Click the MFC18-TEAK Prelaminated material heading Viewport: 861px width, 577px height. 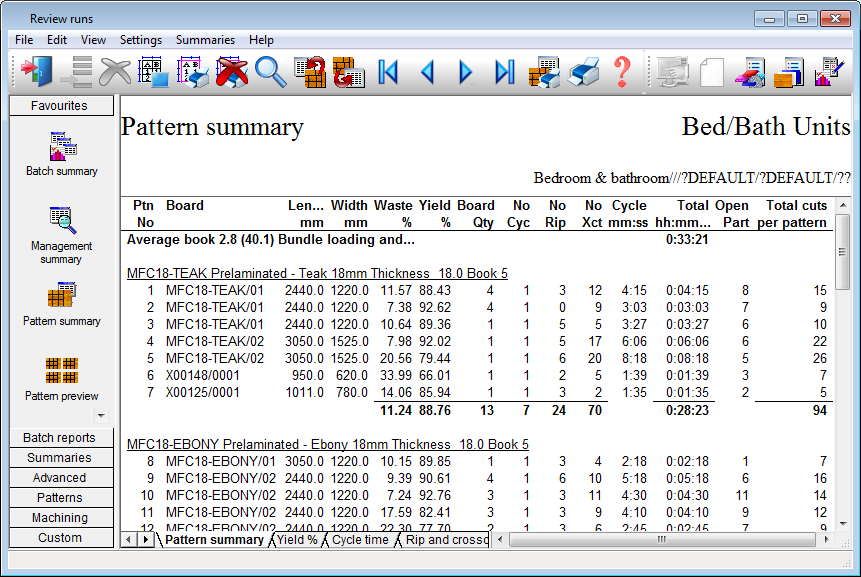(317, 273)
